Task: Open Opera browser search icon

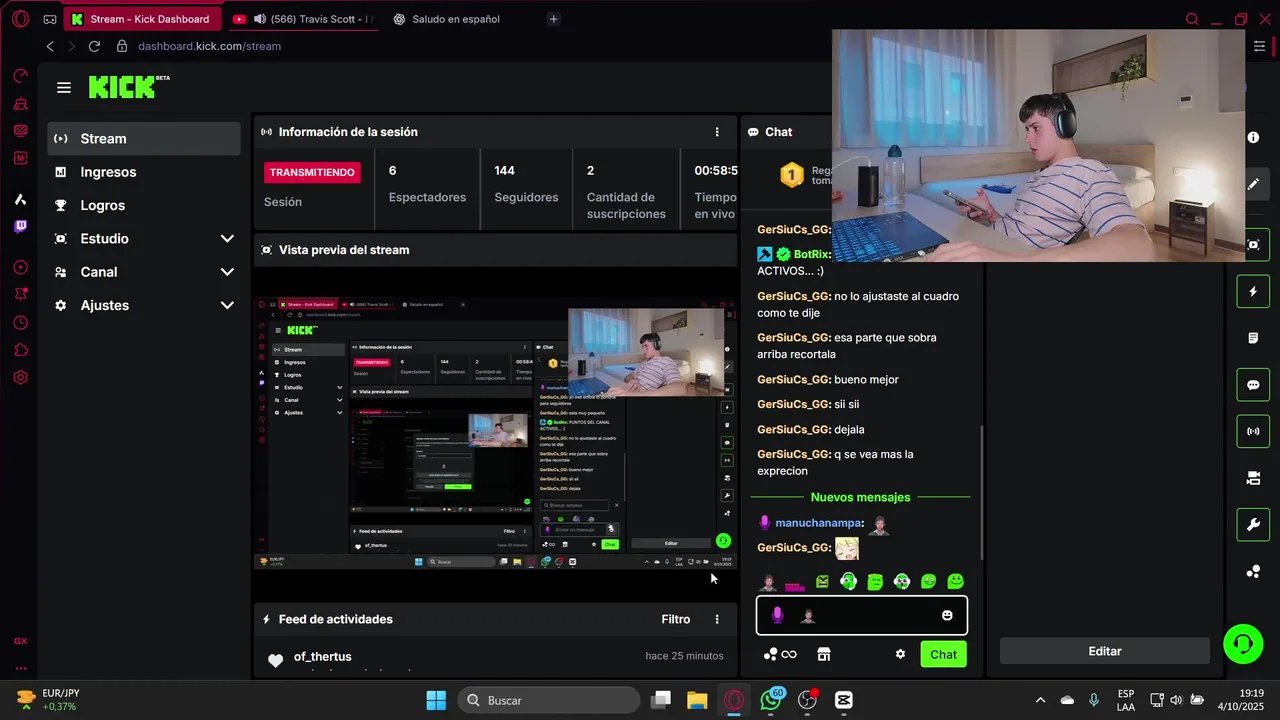Action: pyautogui.click(x=1192, y=19)
